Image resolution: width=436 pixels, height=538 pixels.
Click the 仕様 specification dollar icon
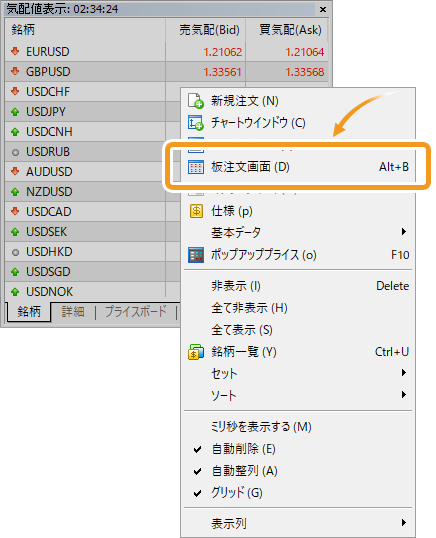click(196, 211)
